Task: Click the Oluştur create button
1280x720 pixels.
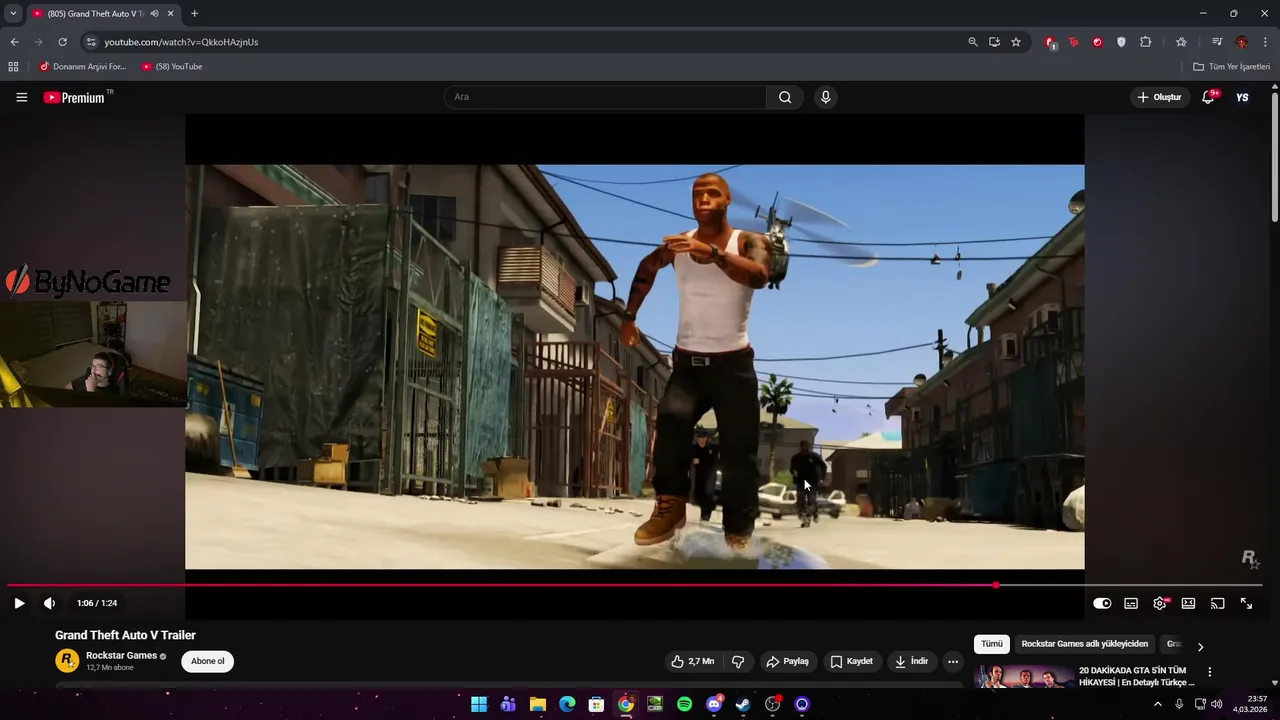Action: (x=1160, y=97)
